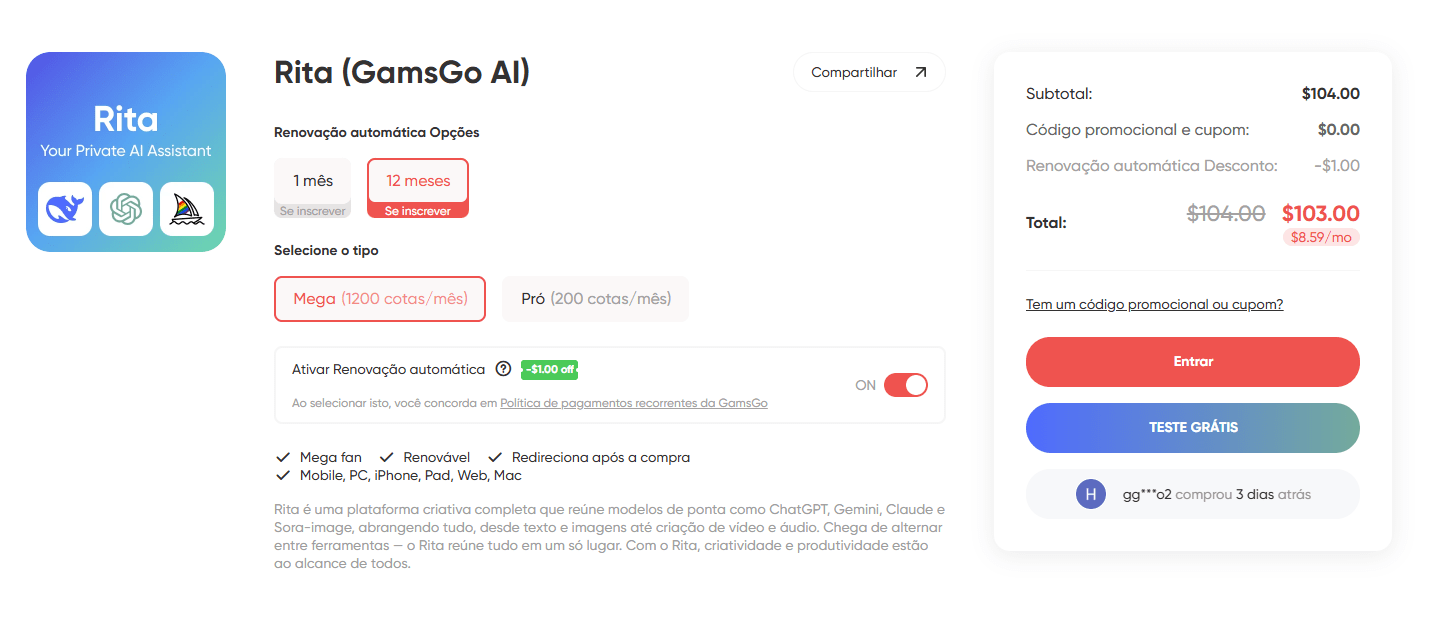1456x636 pixels.
Task: Click the H avatar in purchase notification
Action: coord(1090,493)
